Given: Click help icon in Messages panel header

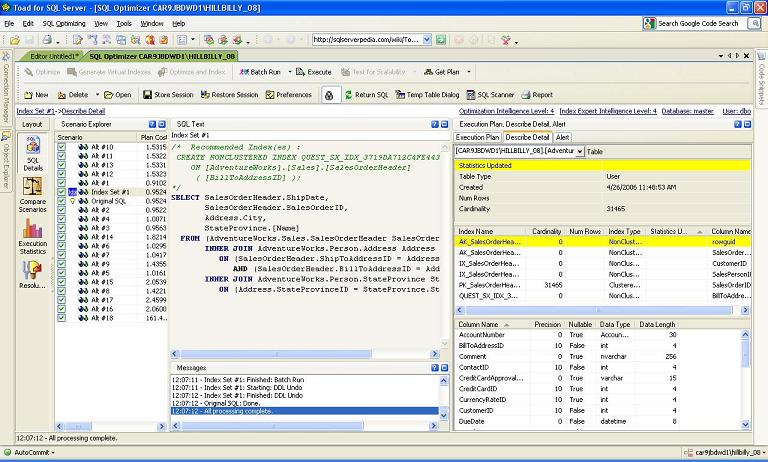Looking at the screenshot, I should [x=434, y=367].
